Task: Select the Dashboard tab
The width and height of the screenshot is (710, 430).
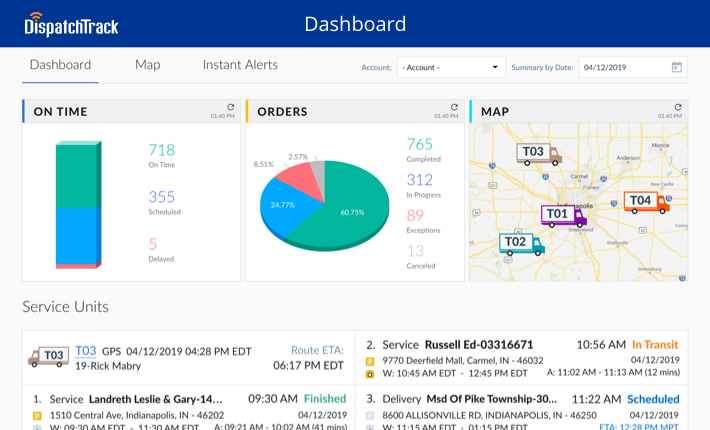Action: click(x=60, y=65)
